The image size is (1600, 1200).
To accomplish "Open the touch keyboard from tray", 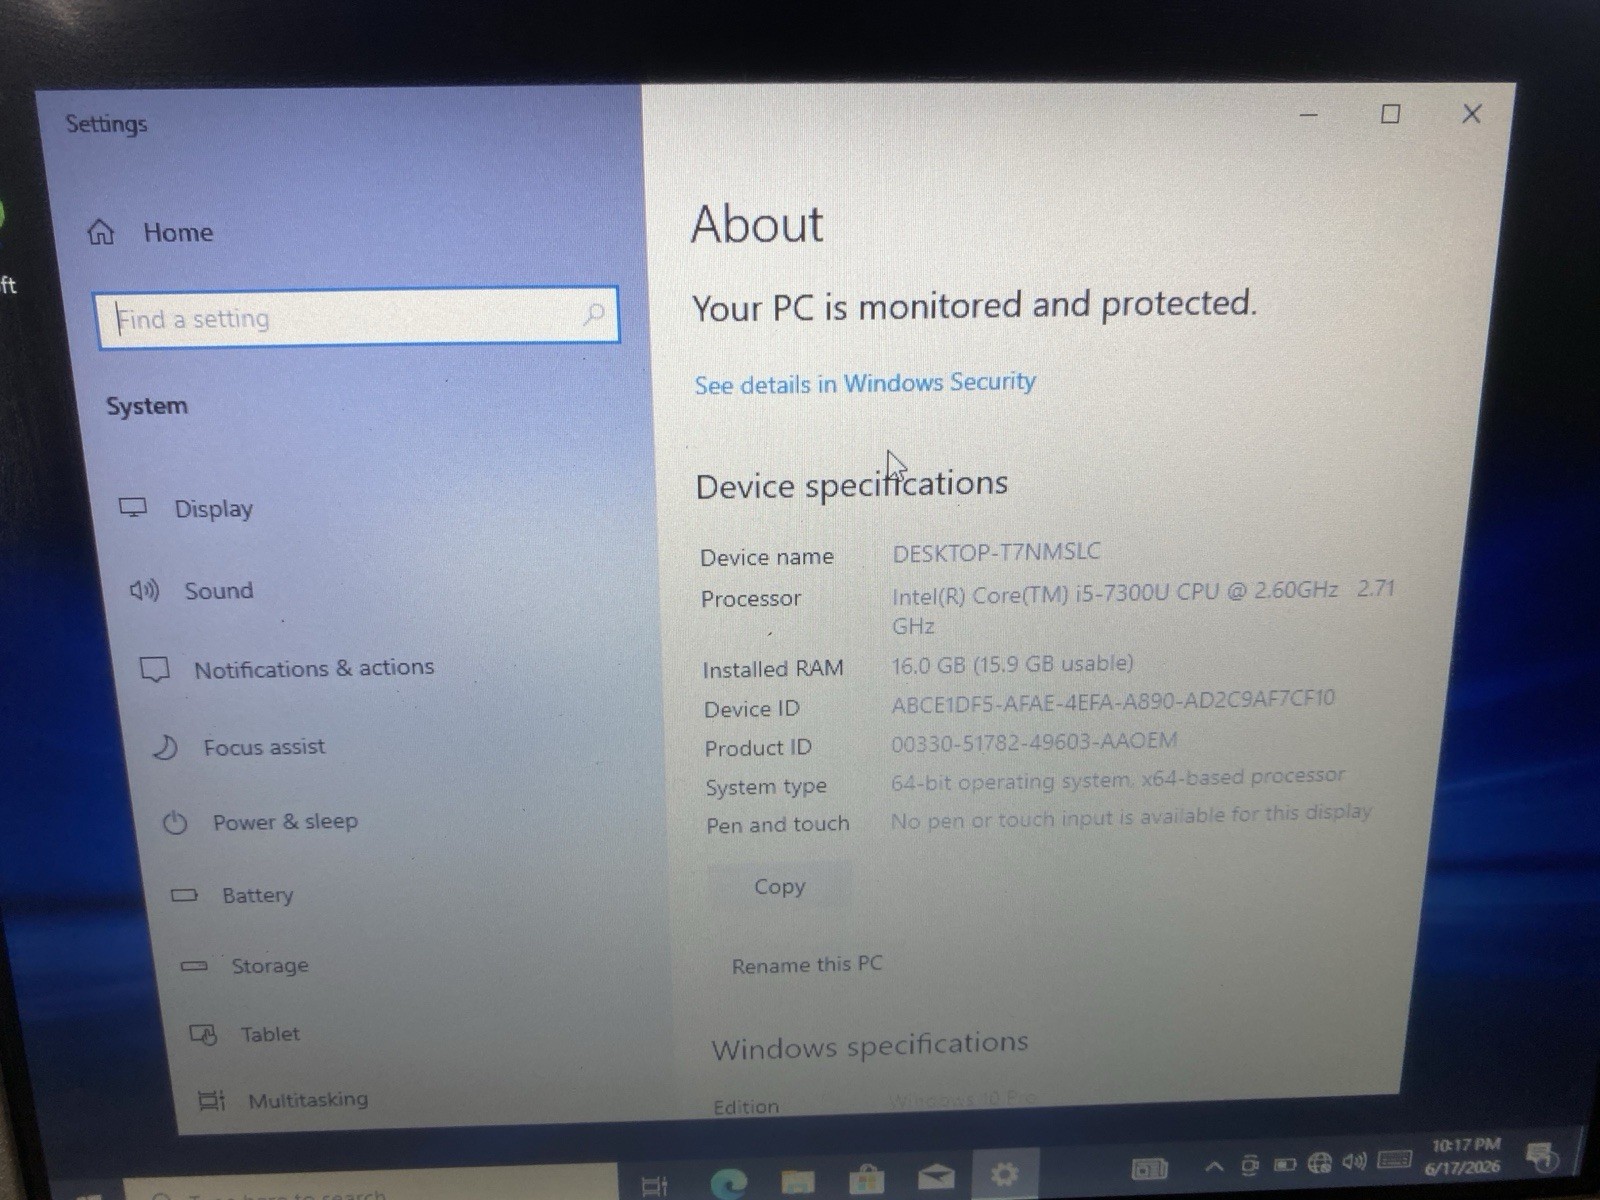I will pyautogui.click(x=1394, y=1160).
